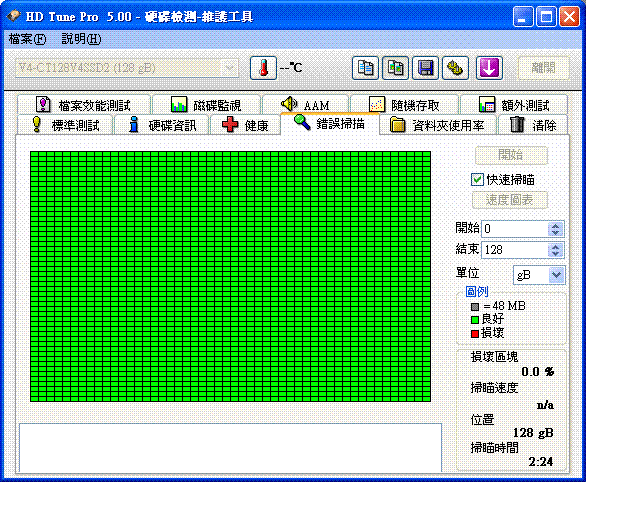Image resolution: width=640 pixels, height=512 pixels.
Task: Click the 結束 end value field
Action: [515, 249]
